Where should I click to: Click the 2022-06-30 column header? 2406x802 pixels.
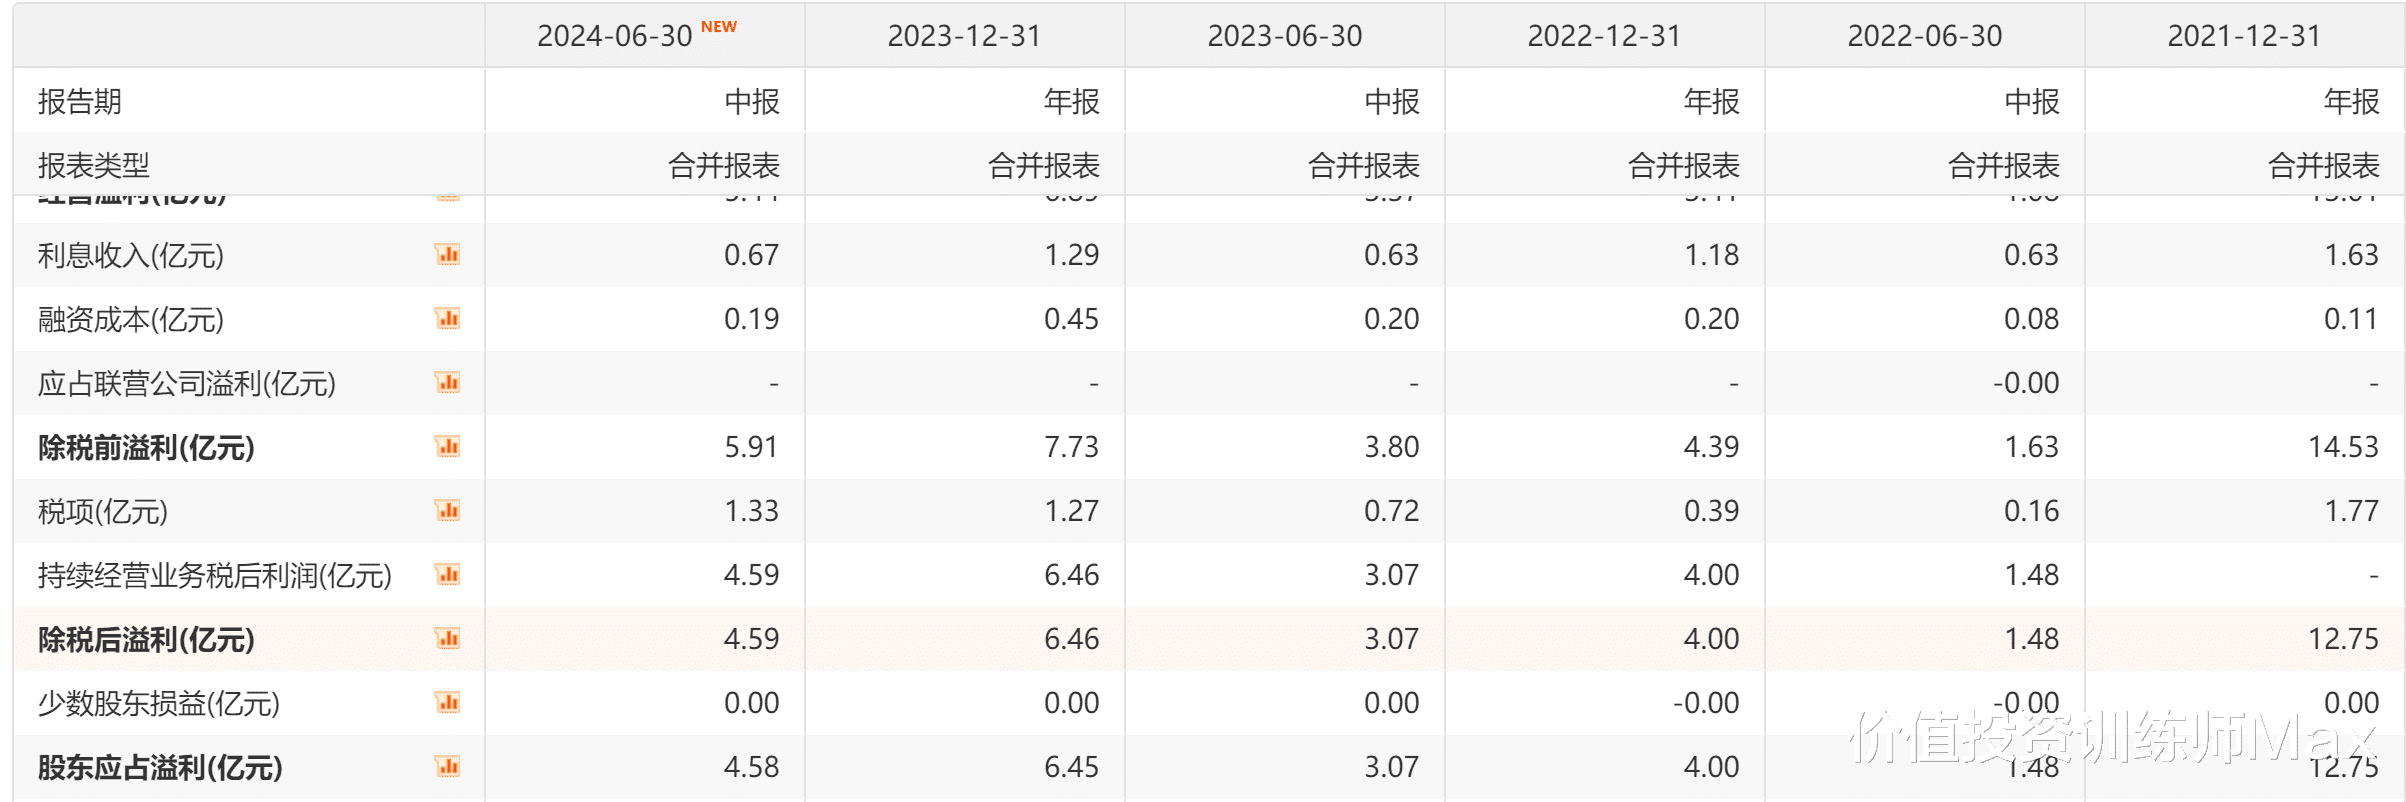coord(1924,36)
